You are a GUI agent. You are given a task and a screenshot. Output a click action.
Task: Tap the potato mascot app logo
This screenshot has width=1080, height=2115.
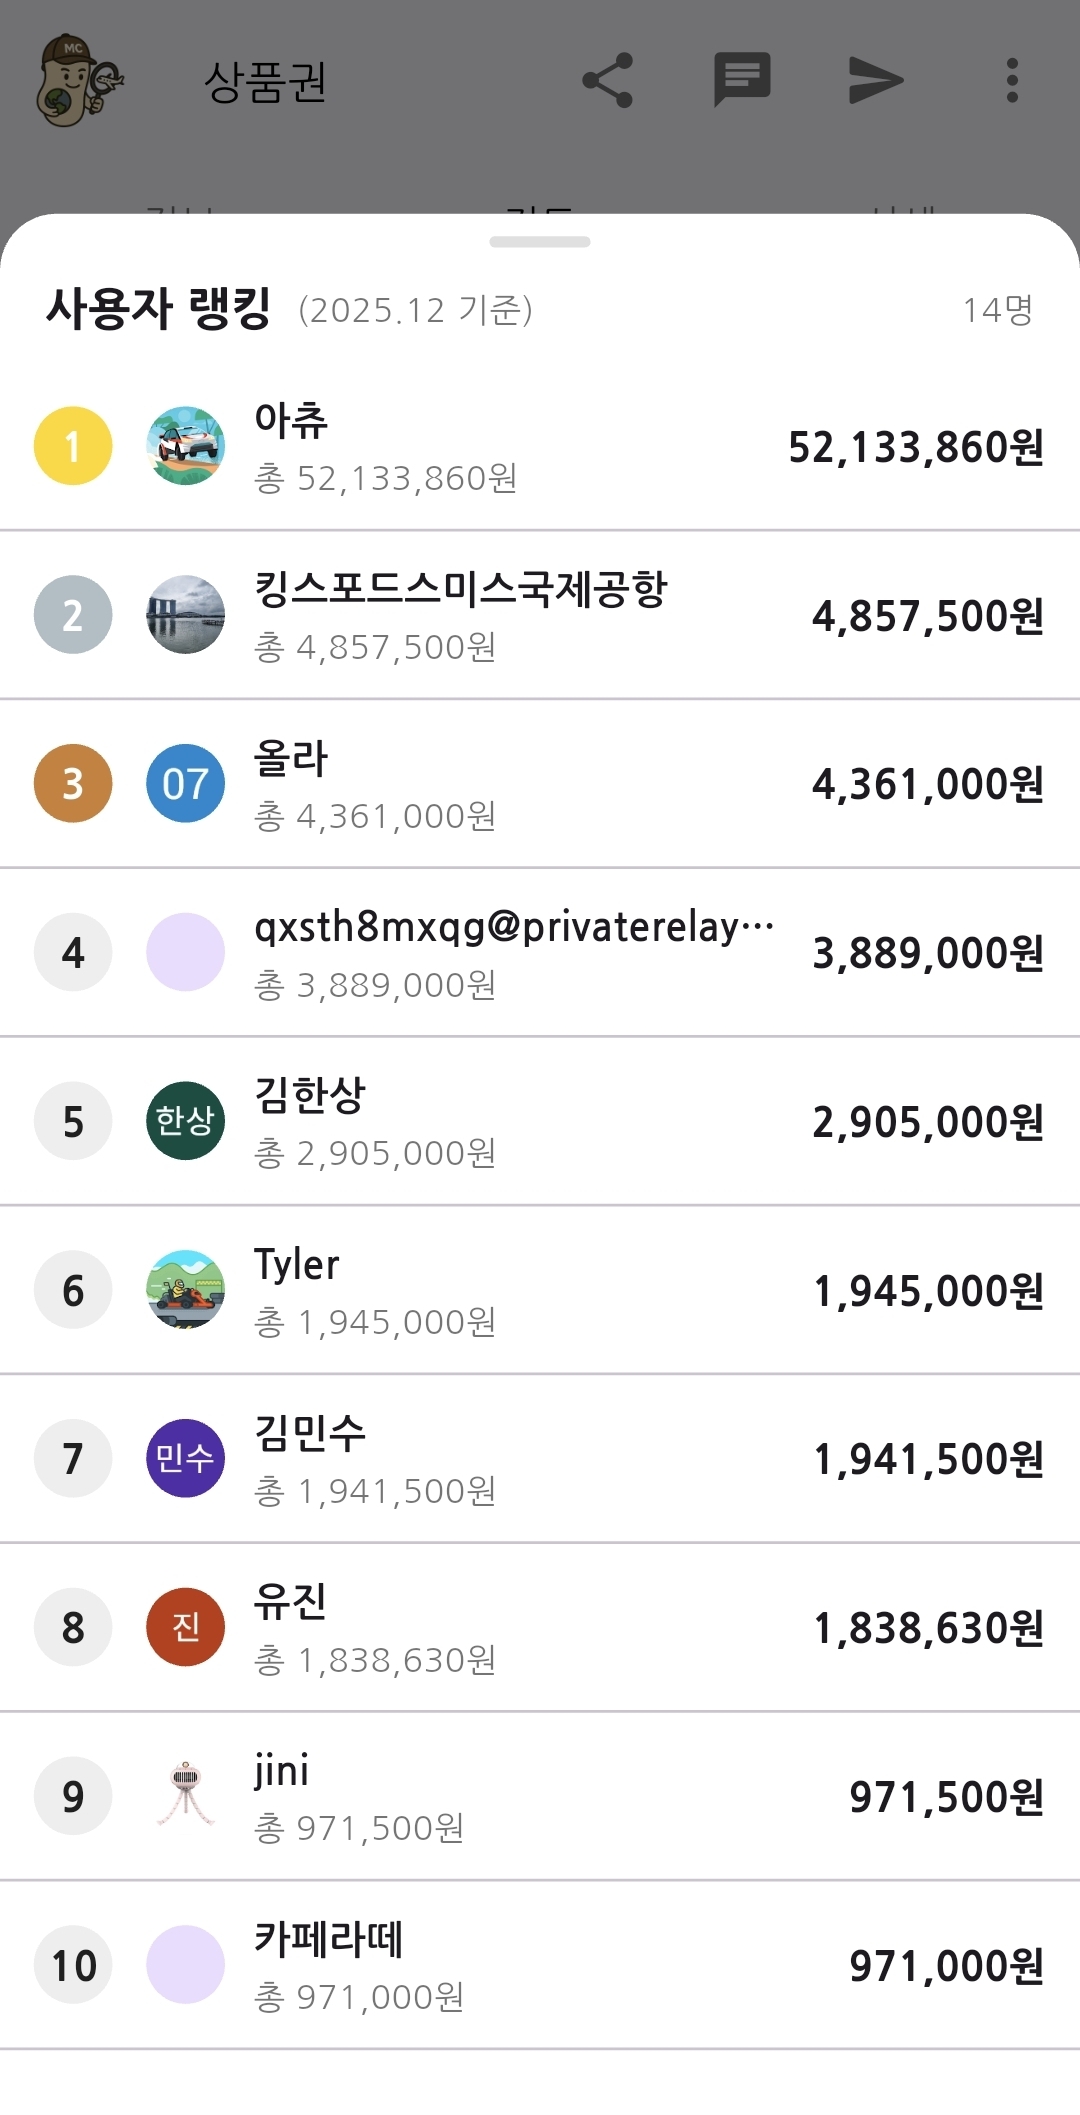coord(78,80)
